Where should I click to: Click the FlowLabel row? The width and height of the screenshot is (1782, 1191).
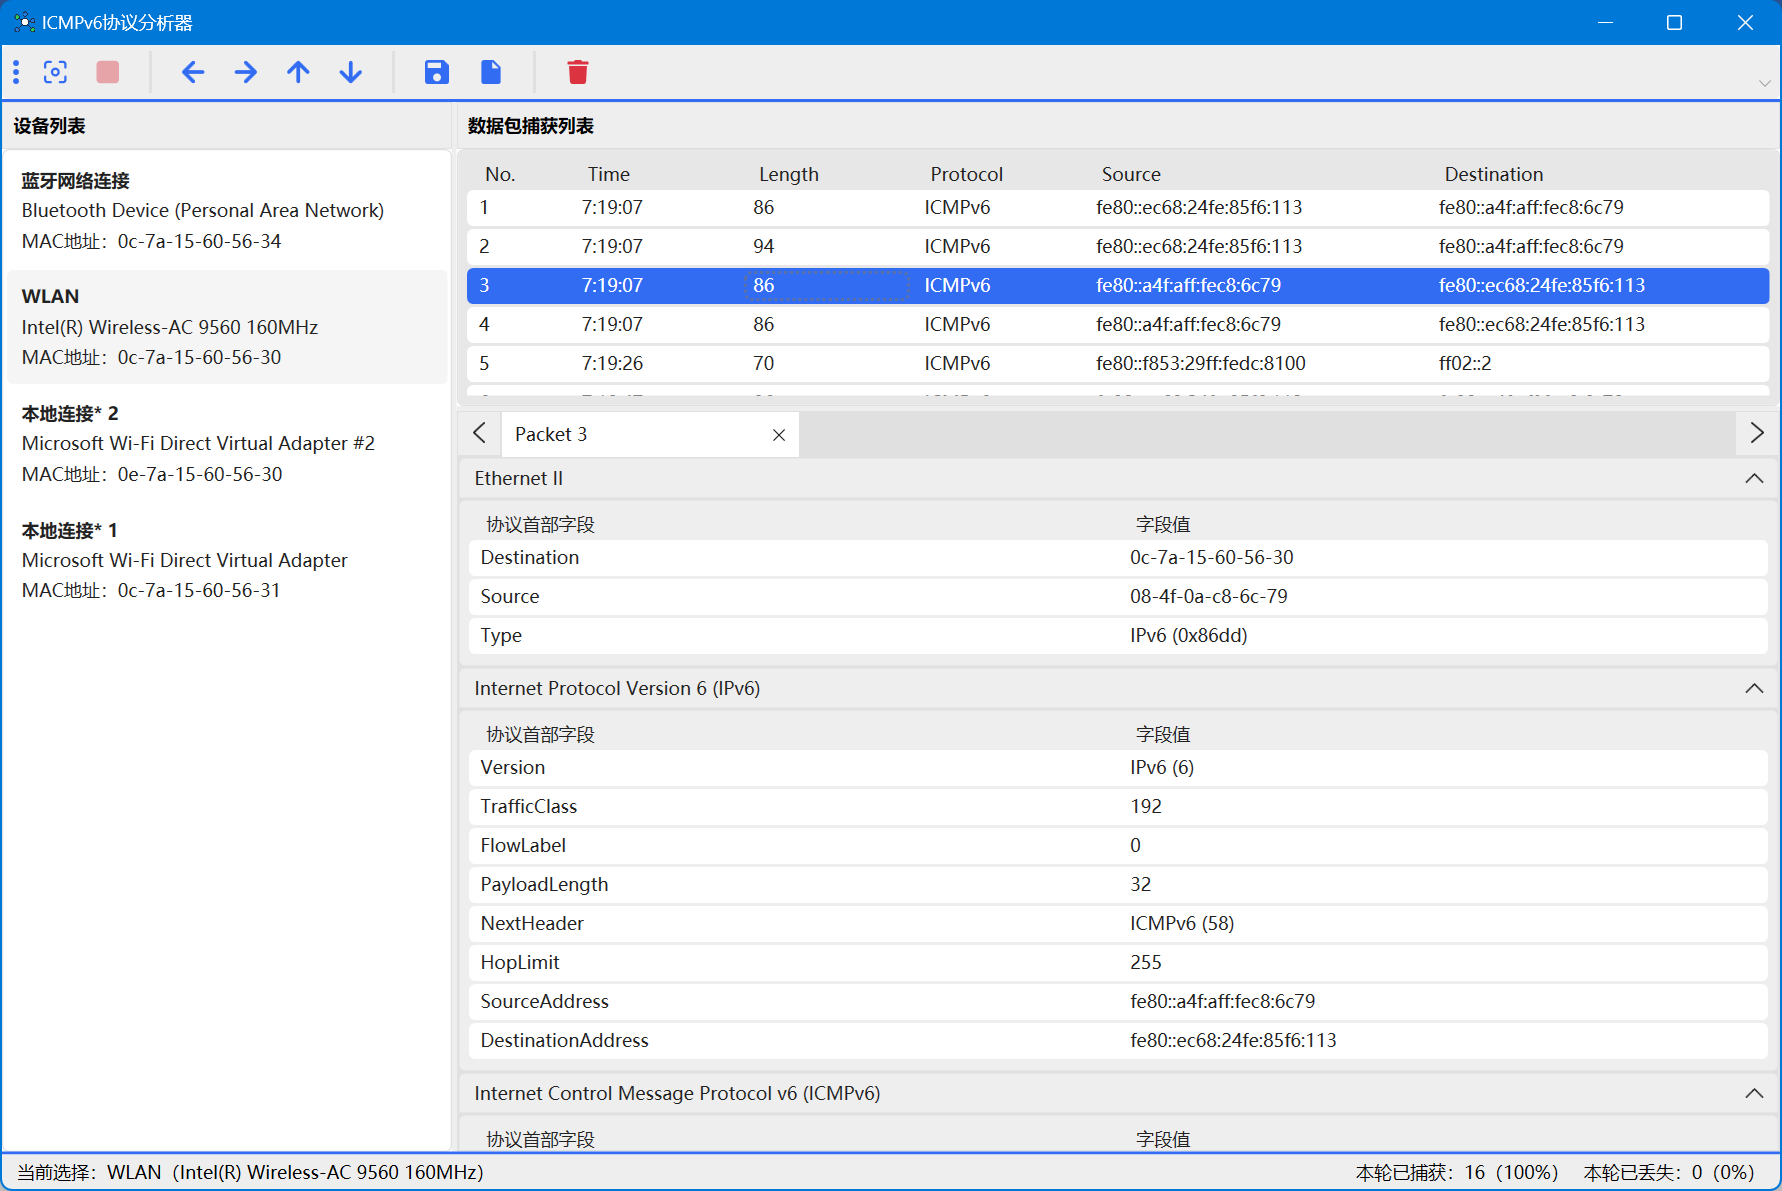click(x=1118, y=846)
